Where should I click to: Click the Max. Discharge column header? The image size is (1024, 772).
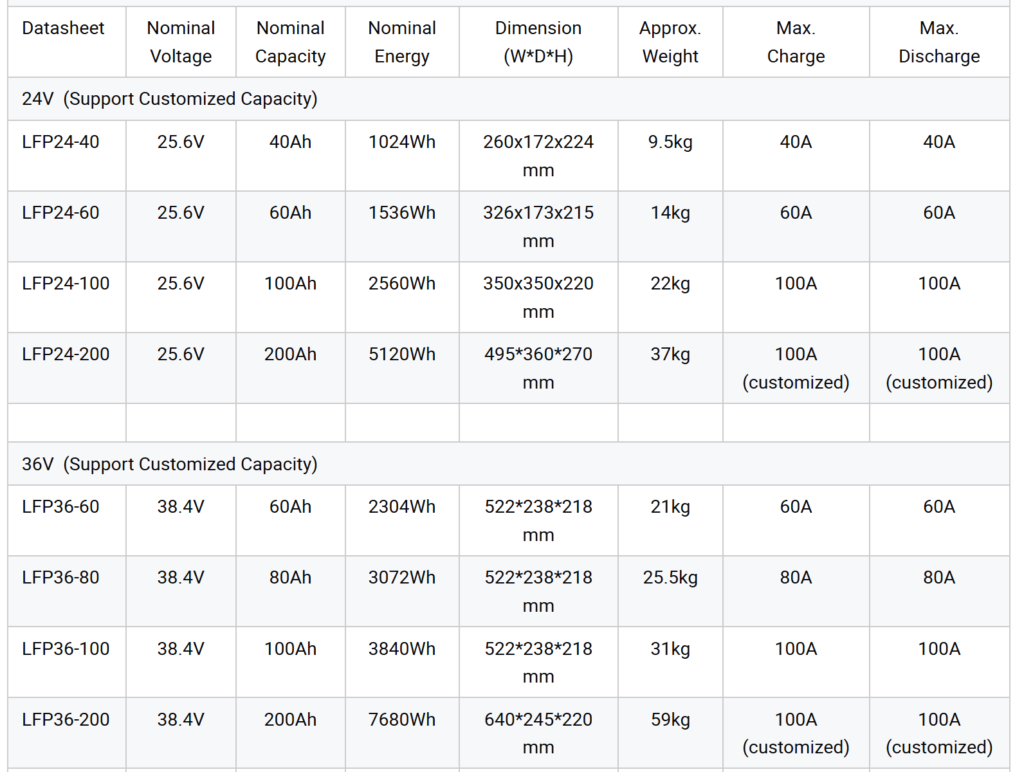pos(939,42)
